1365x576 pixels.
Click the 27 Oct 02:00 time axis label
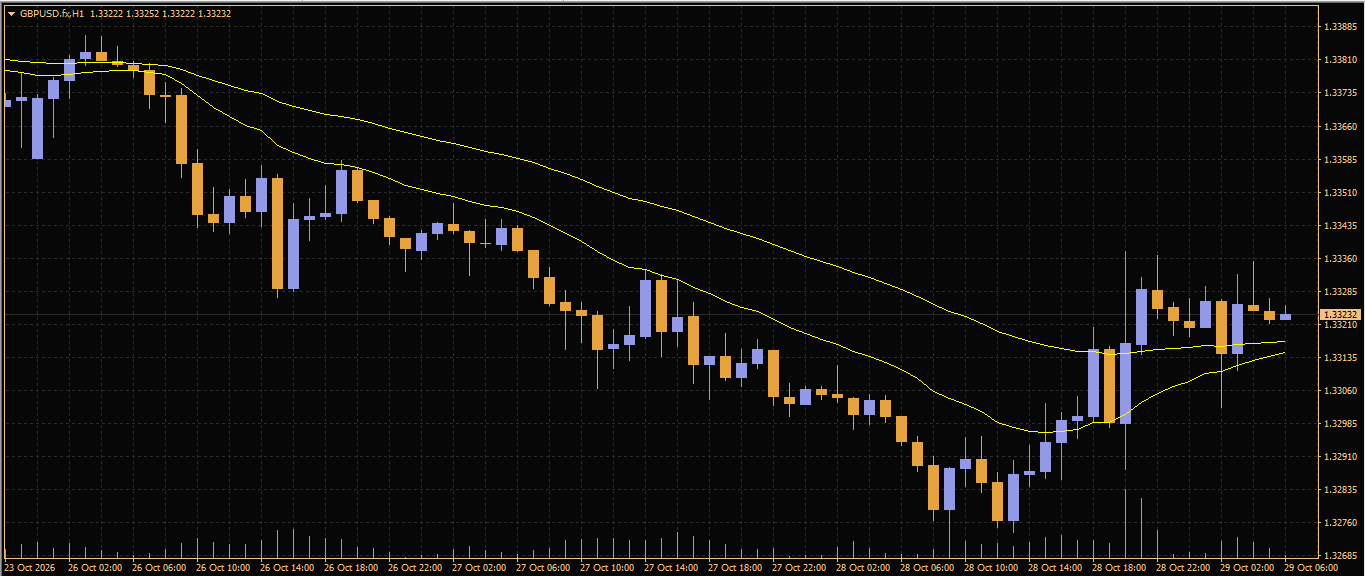[480, 567]
